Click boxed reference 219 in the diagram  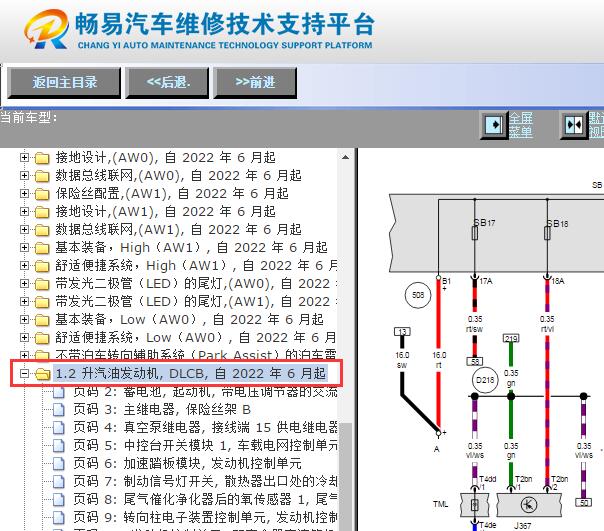pos(511,338)
